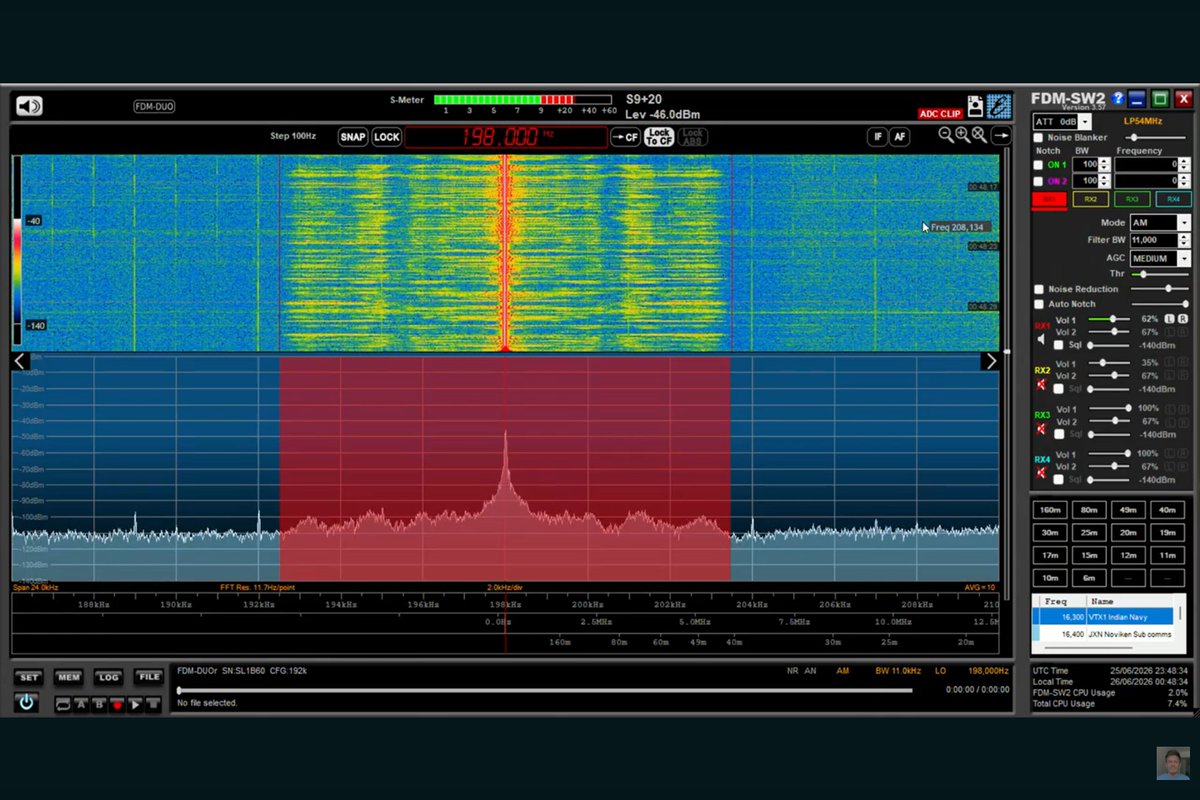
Task: Unmute RX3 with its crossed speaker icon
Action: (1041, 429)
